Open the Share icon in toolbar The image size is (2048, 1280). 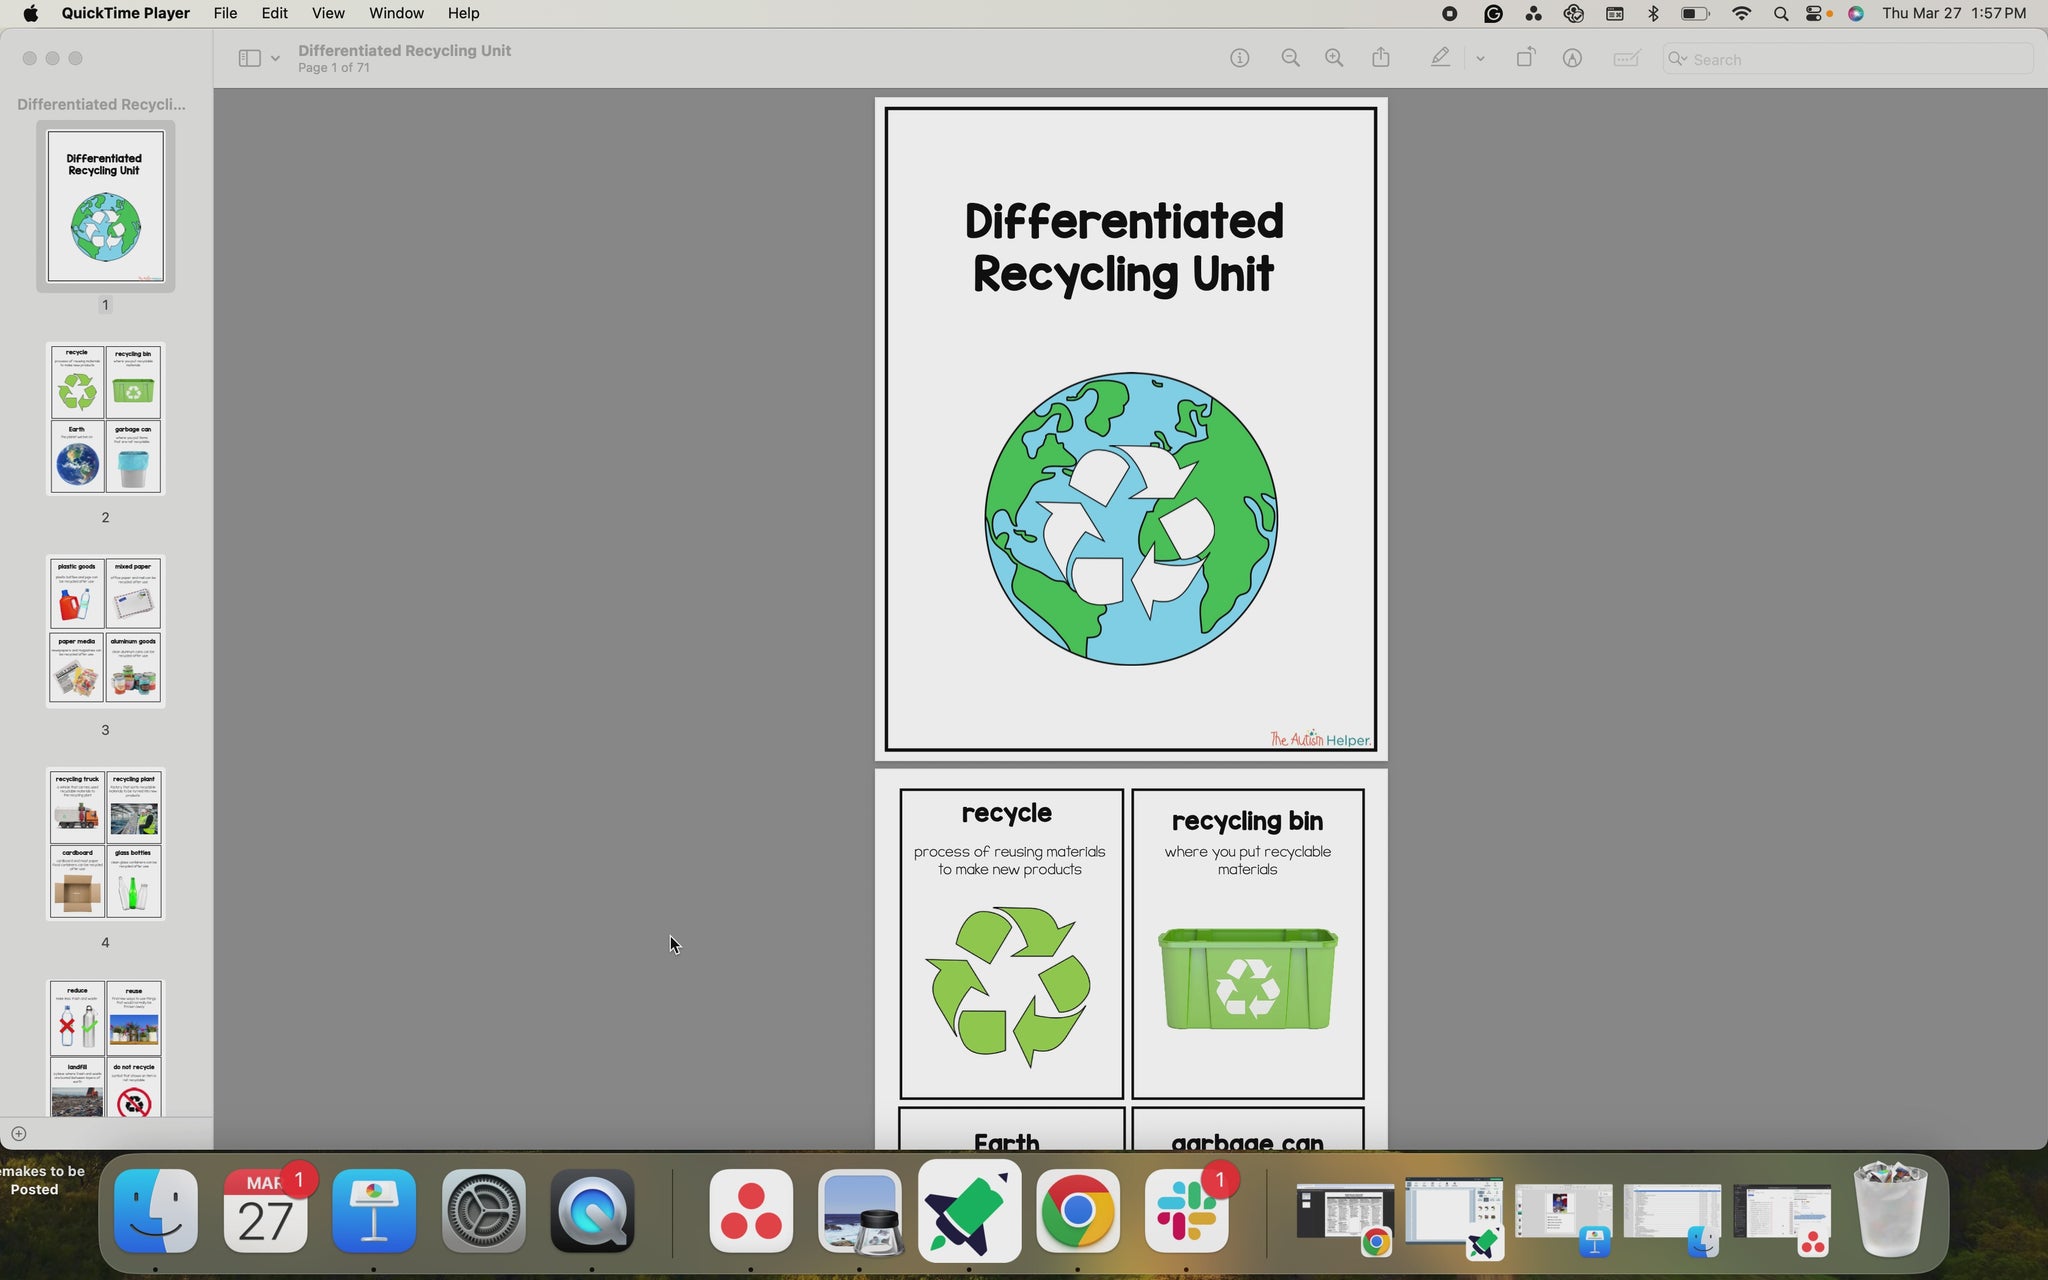pos(1381,57)
